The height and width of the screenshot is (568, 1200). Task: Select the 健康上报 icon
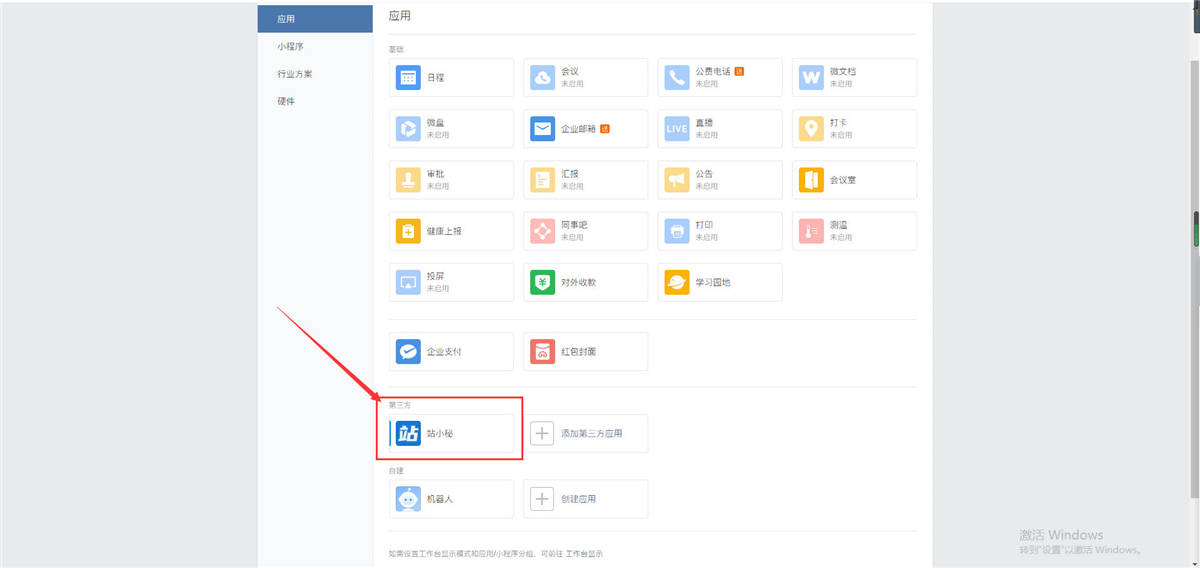[408, 231]
